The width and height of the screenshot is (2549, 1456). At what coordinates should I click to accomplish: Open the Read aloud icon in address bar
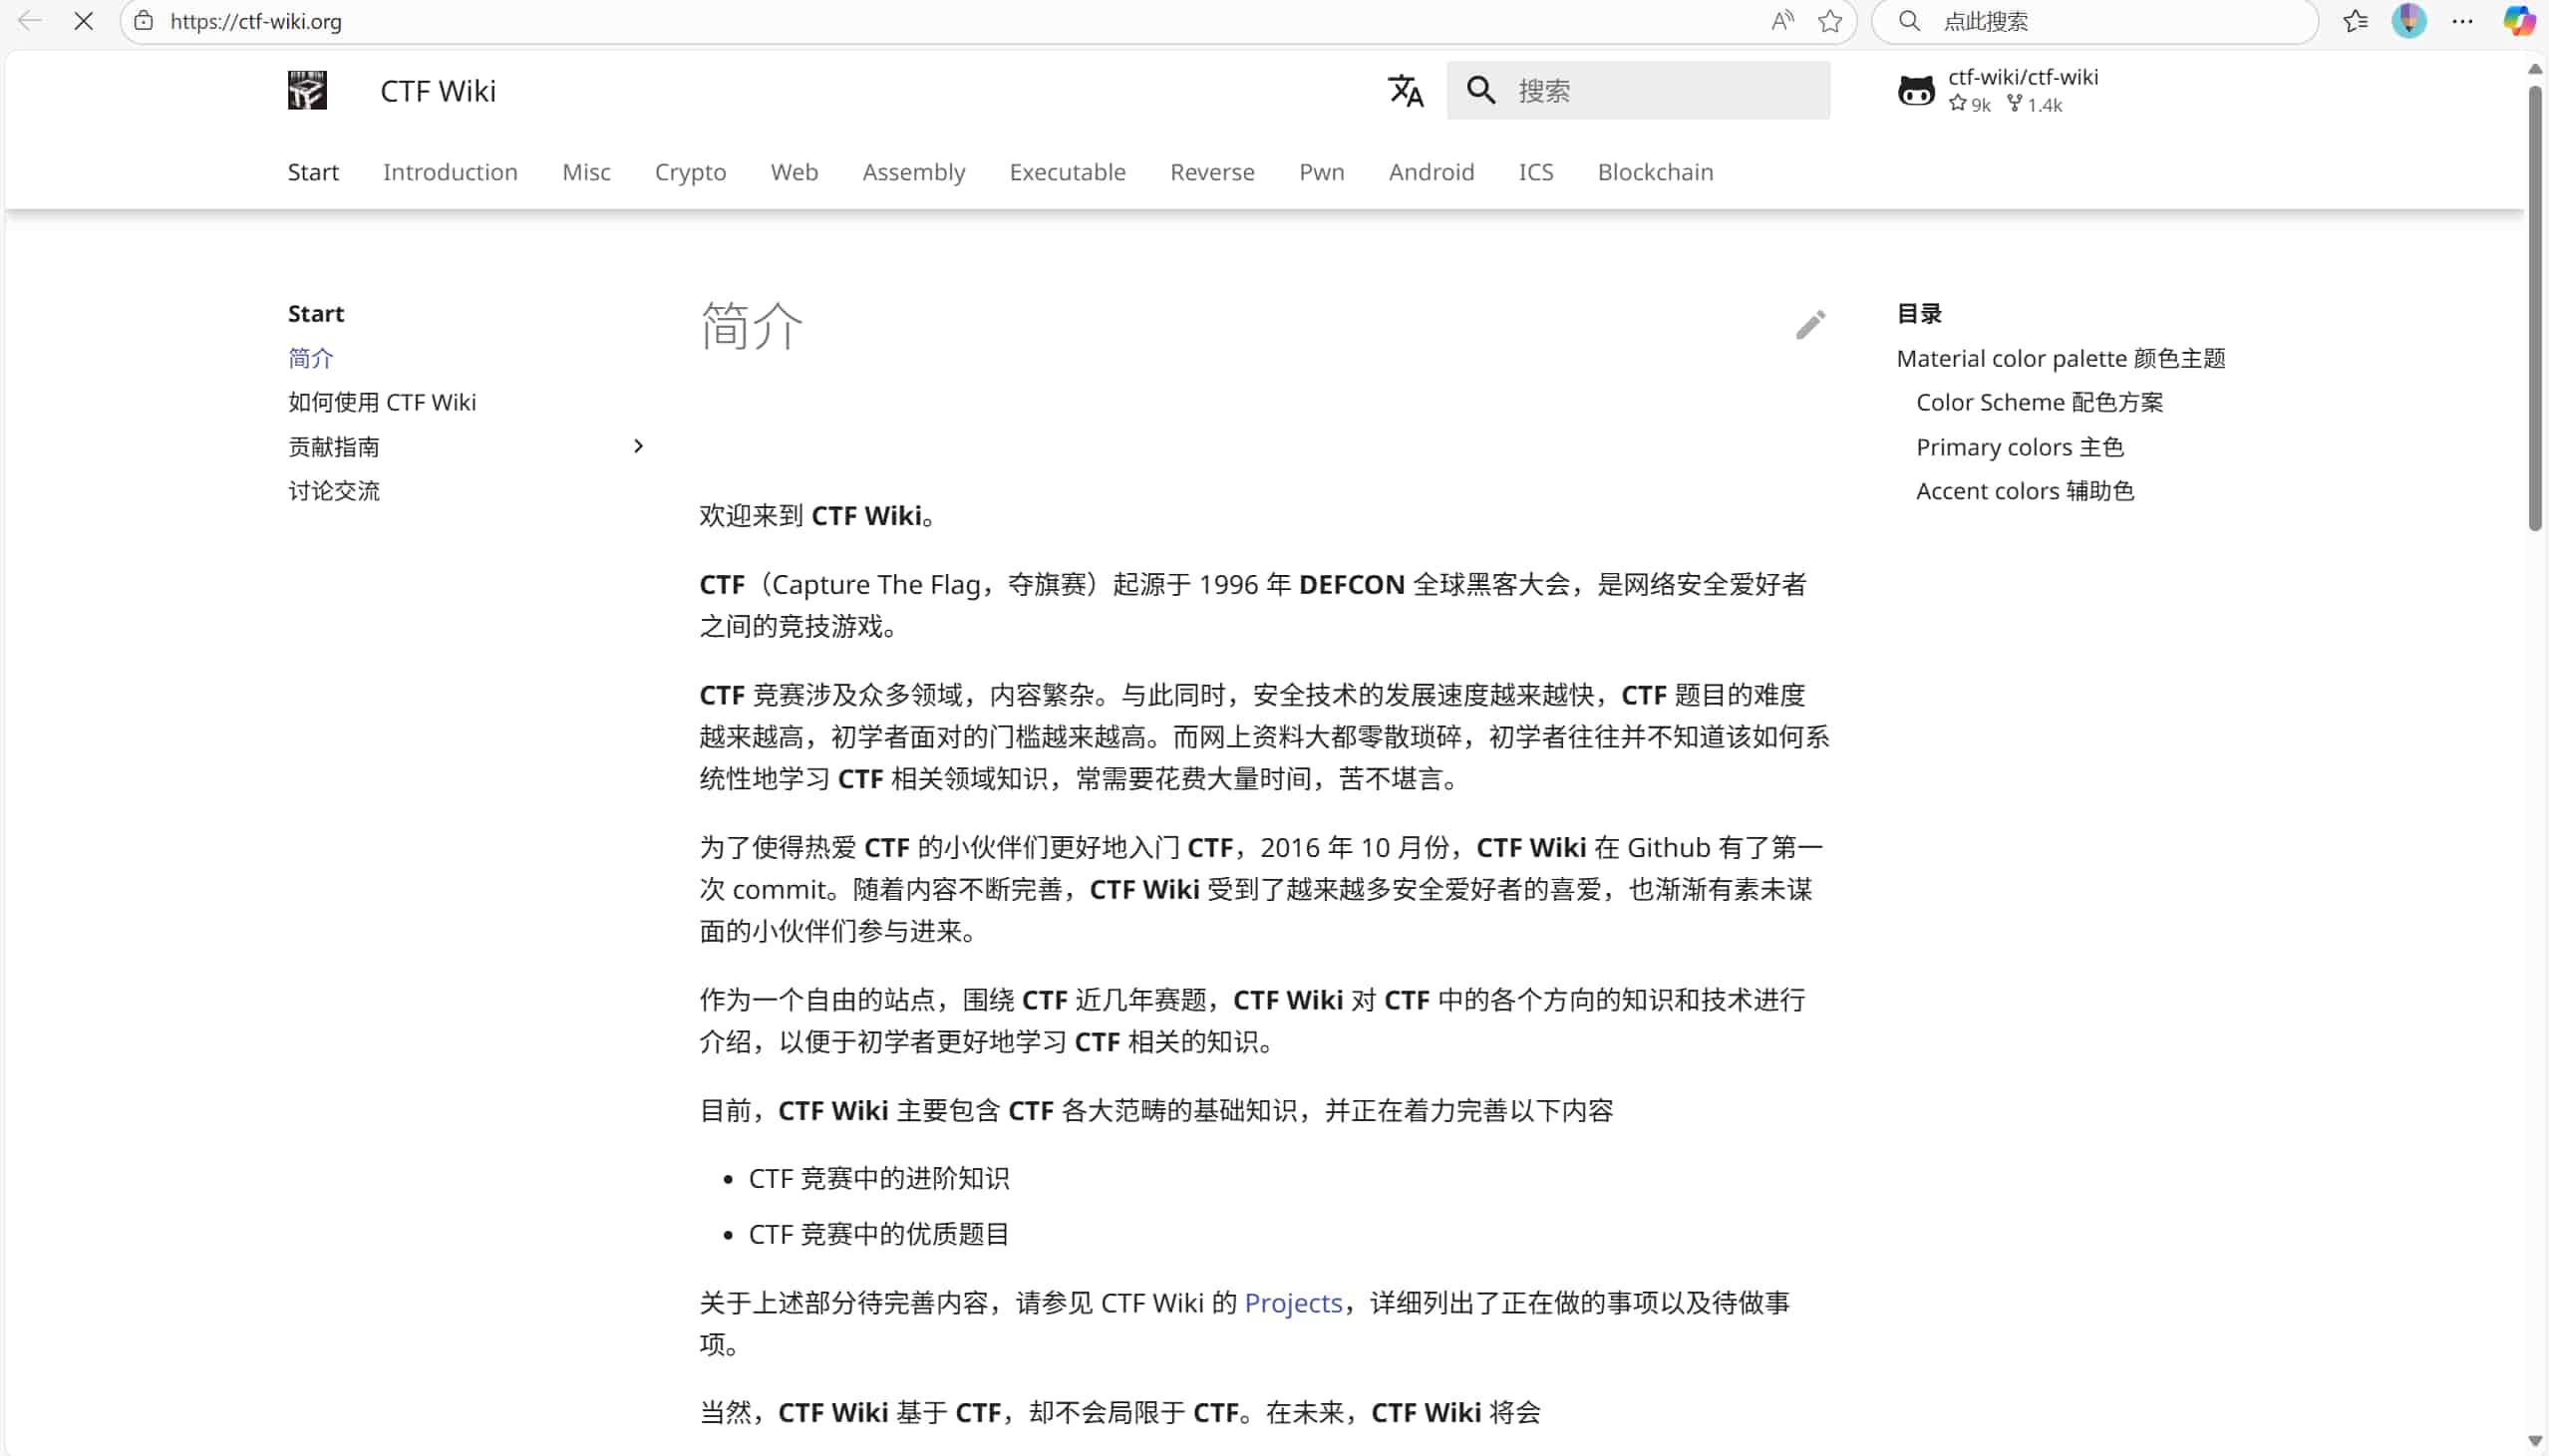pyautogui.click(x=1782, y=21)
